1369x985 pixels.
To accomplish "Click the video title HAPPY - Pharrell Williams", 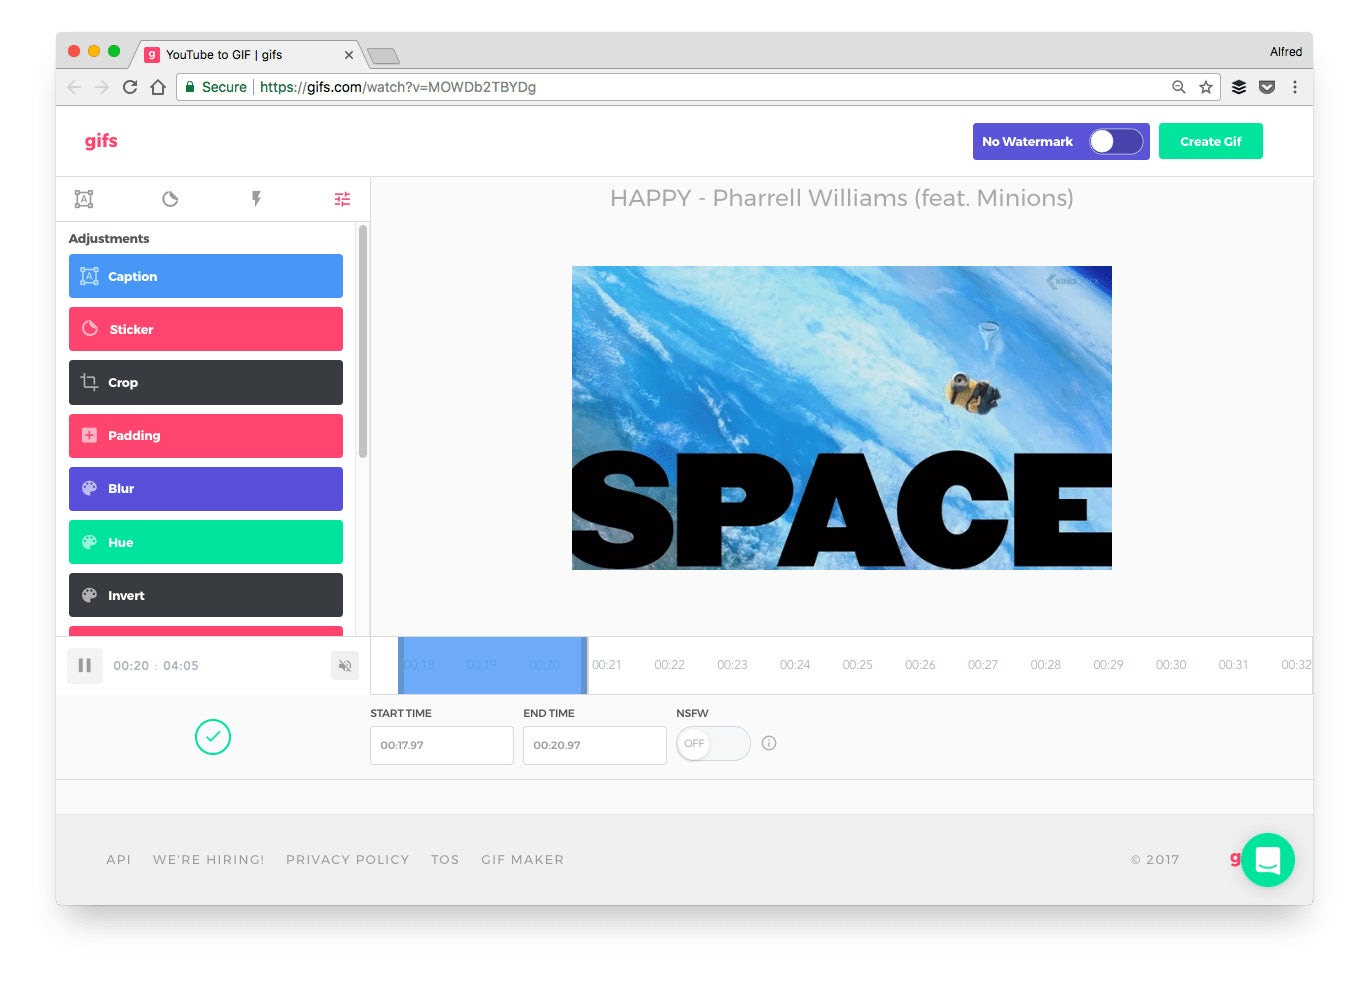I will (x=842, y=198).
